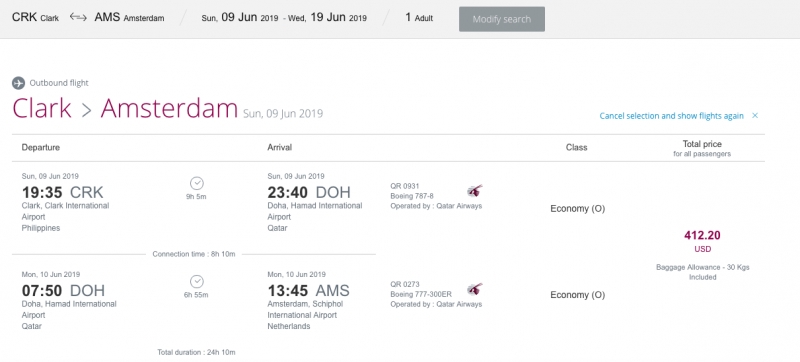Click Qatar Airways logo beside QR 0931
The image size is (800, 362).
[x=474, y=191]
